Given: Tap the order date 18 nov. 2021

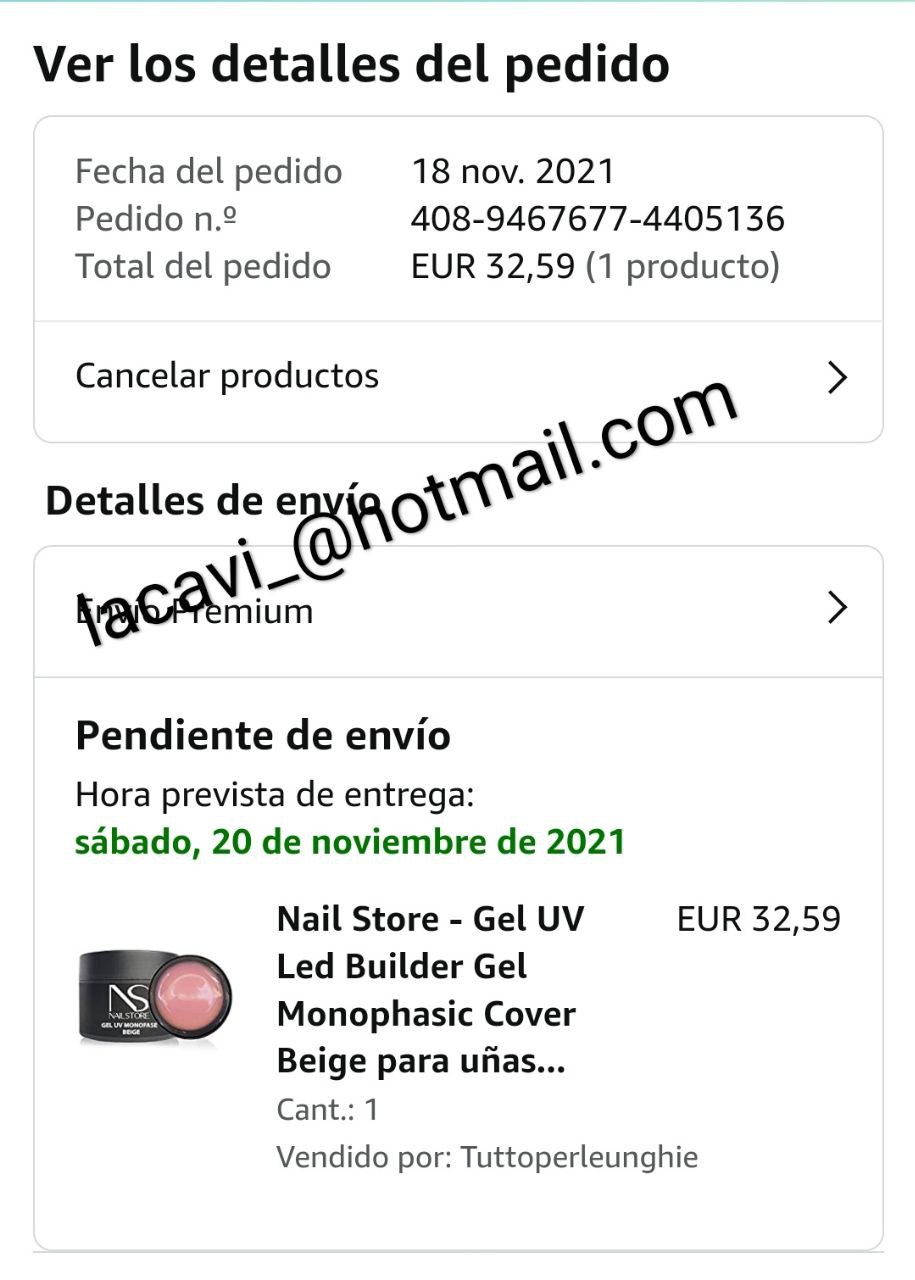Looking at the screenshot, I should [513, 171].
